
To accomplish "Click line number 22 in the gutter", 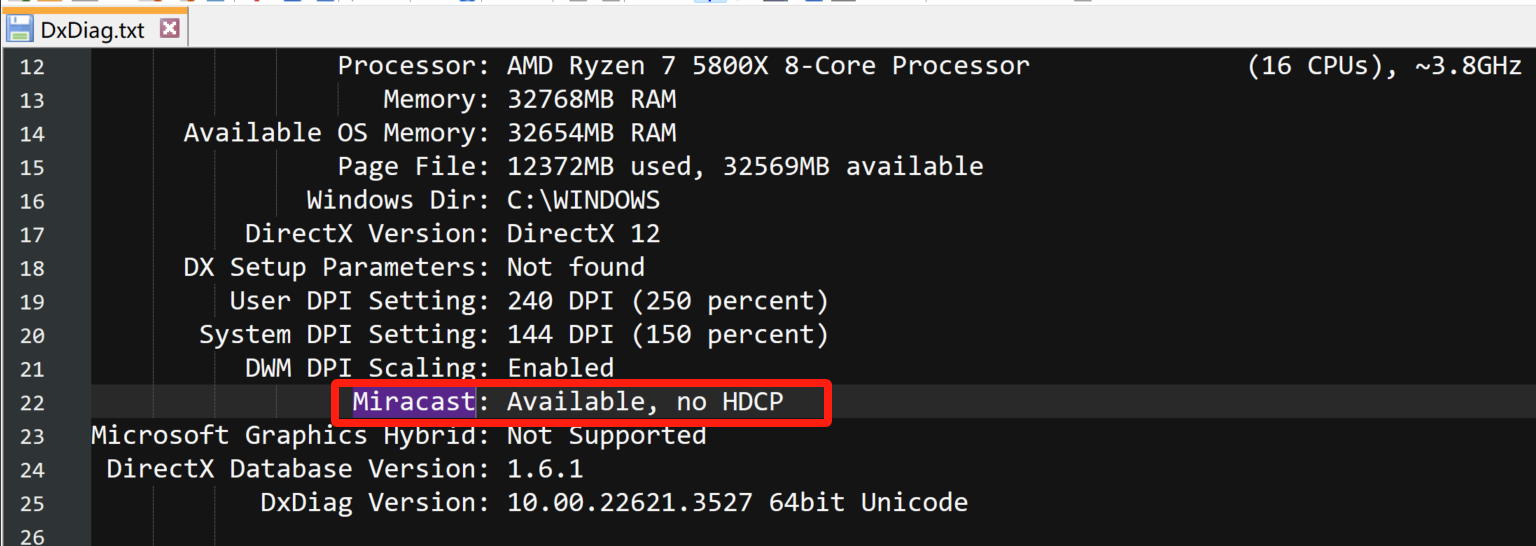I will 32,403.
